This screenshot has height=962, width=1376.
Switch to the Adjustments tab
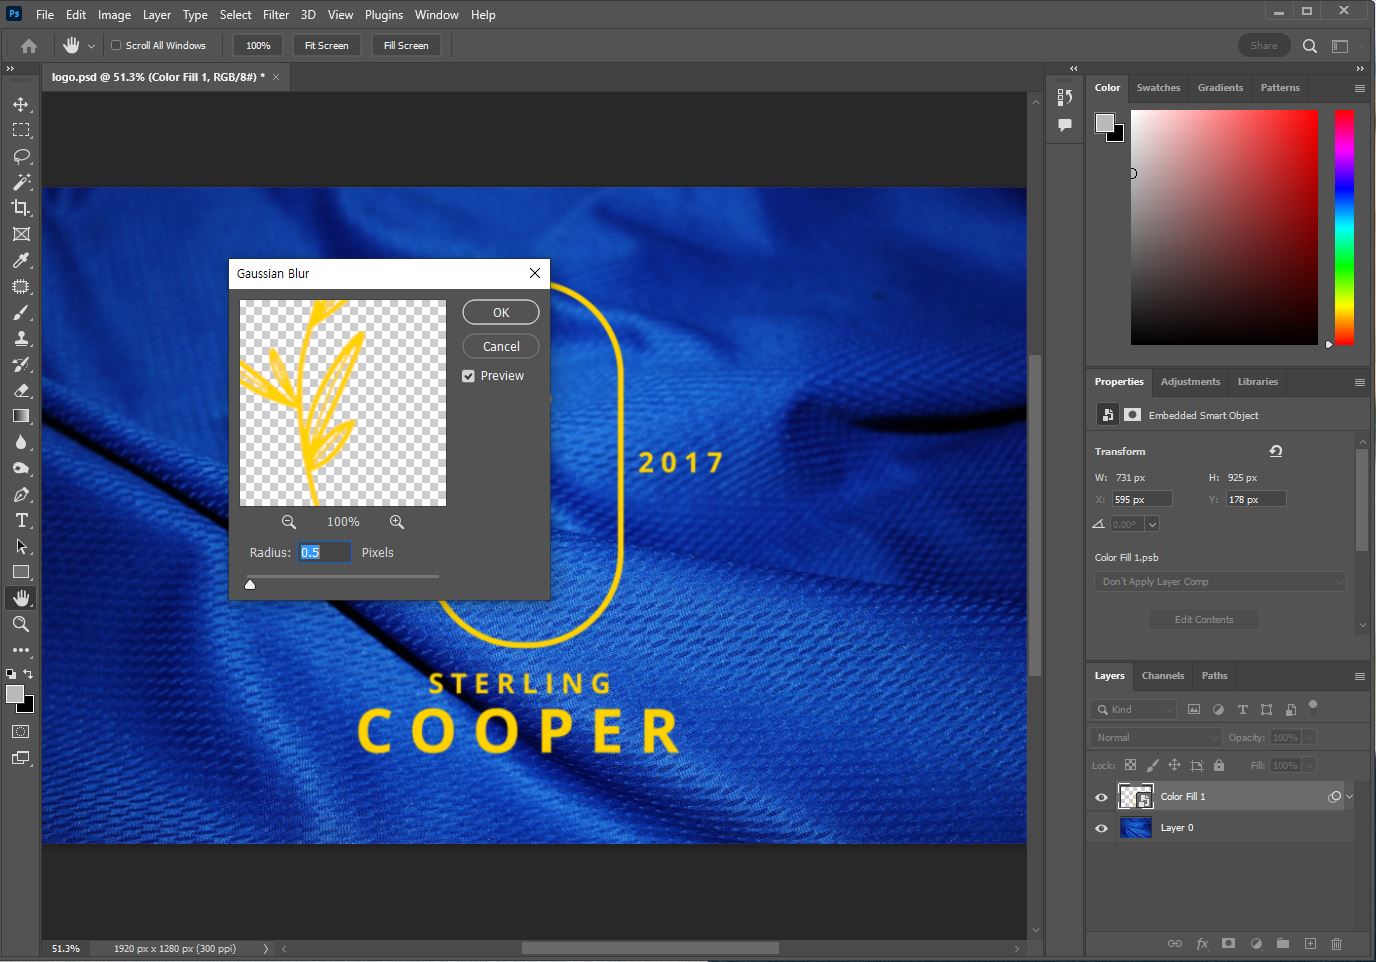pyautogui.click(x=1190, y=382)
